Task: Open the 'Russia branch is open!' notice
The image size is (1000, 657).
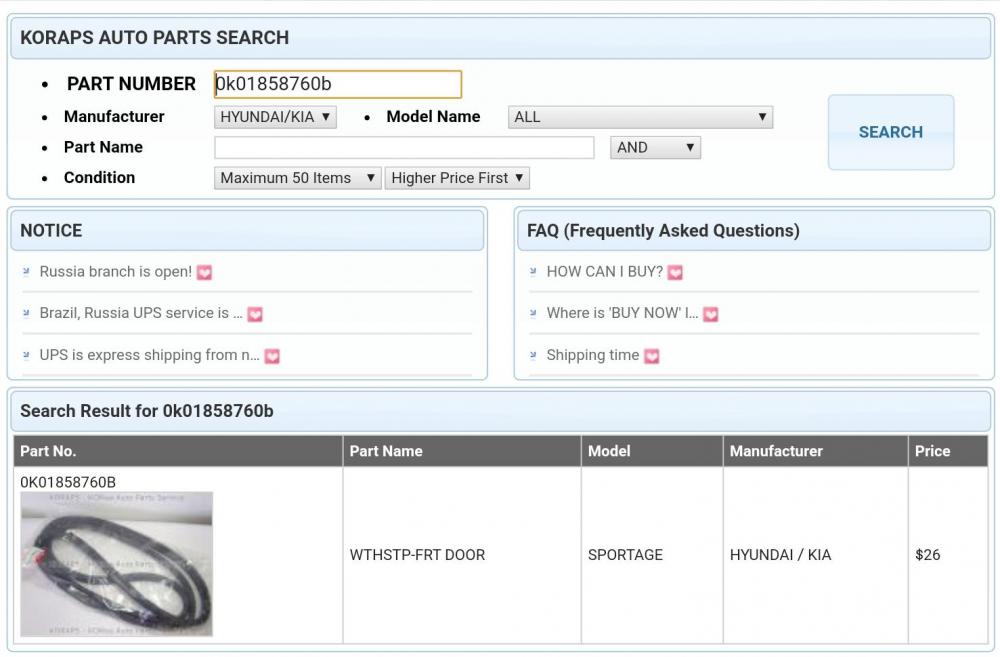Action: click(115, 272)
